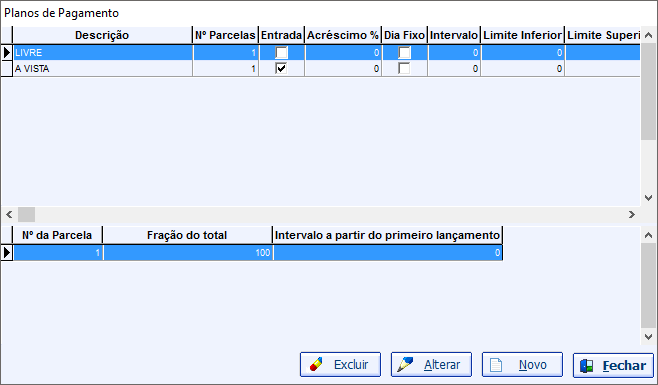Click the horizontal scrollbar thumb
The height and width of the screenshot is (385, 658).
[x=26, y=215]
